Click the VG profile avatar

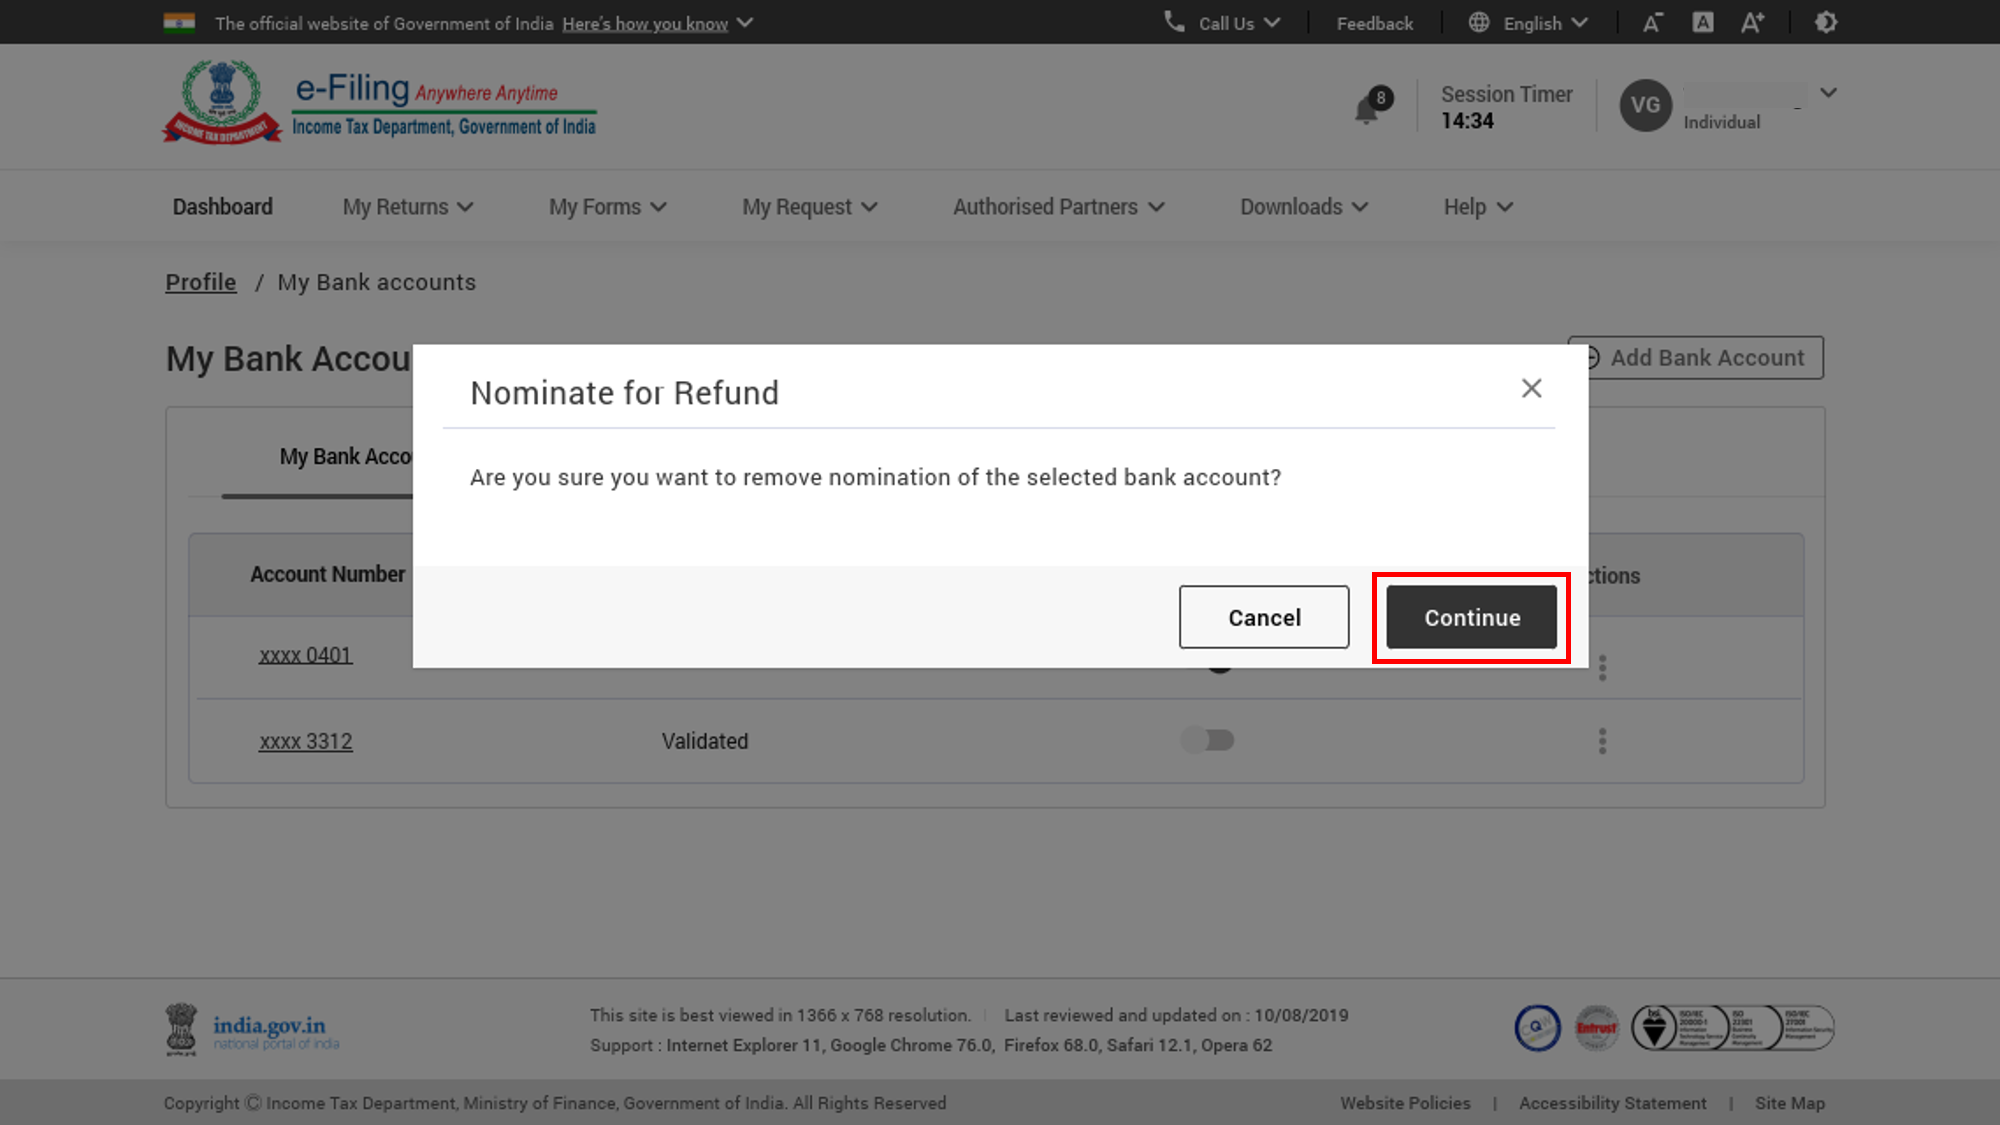tap(1645, 105)
